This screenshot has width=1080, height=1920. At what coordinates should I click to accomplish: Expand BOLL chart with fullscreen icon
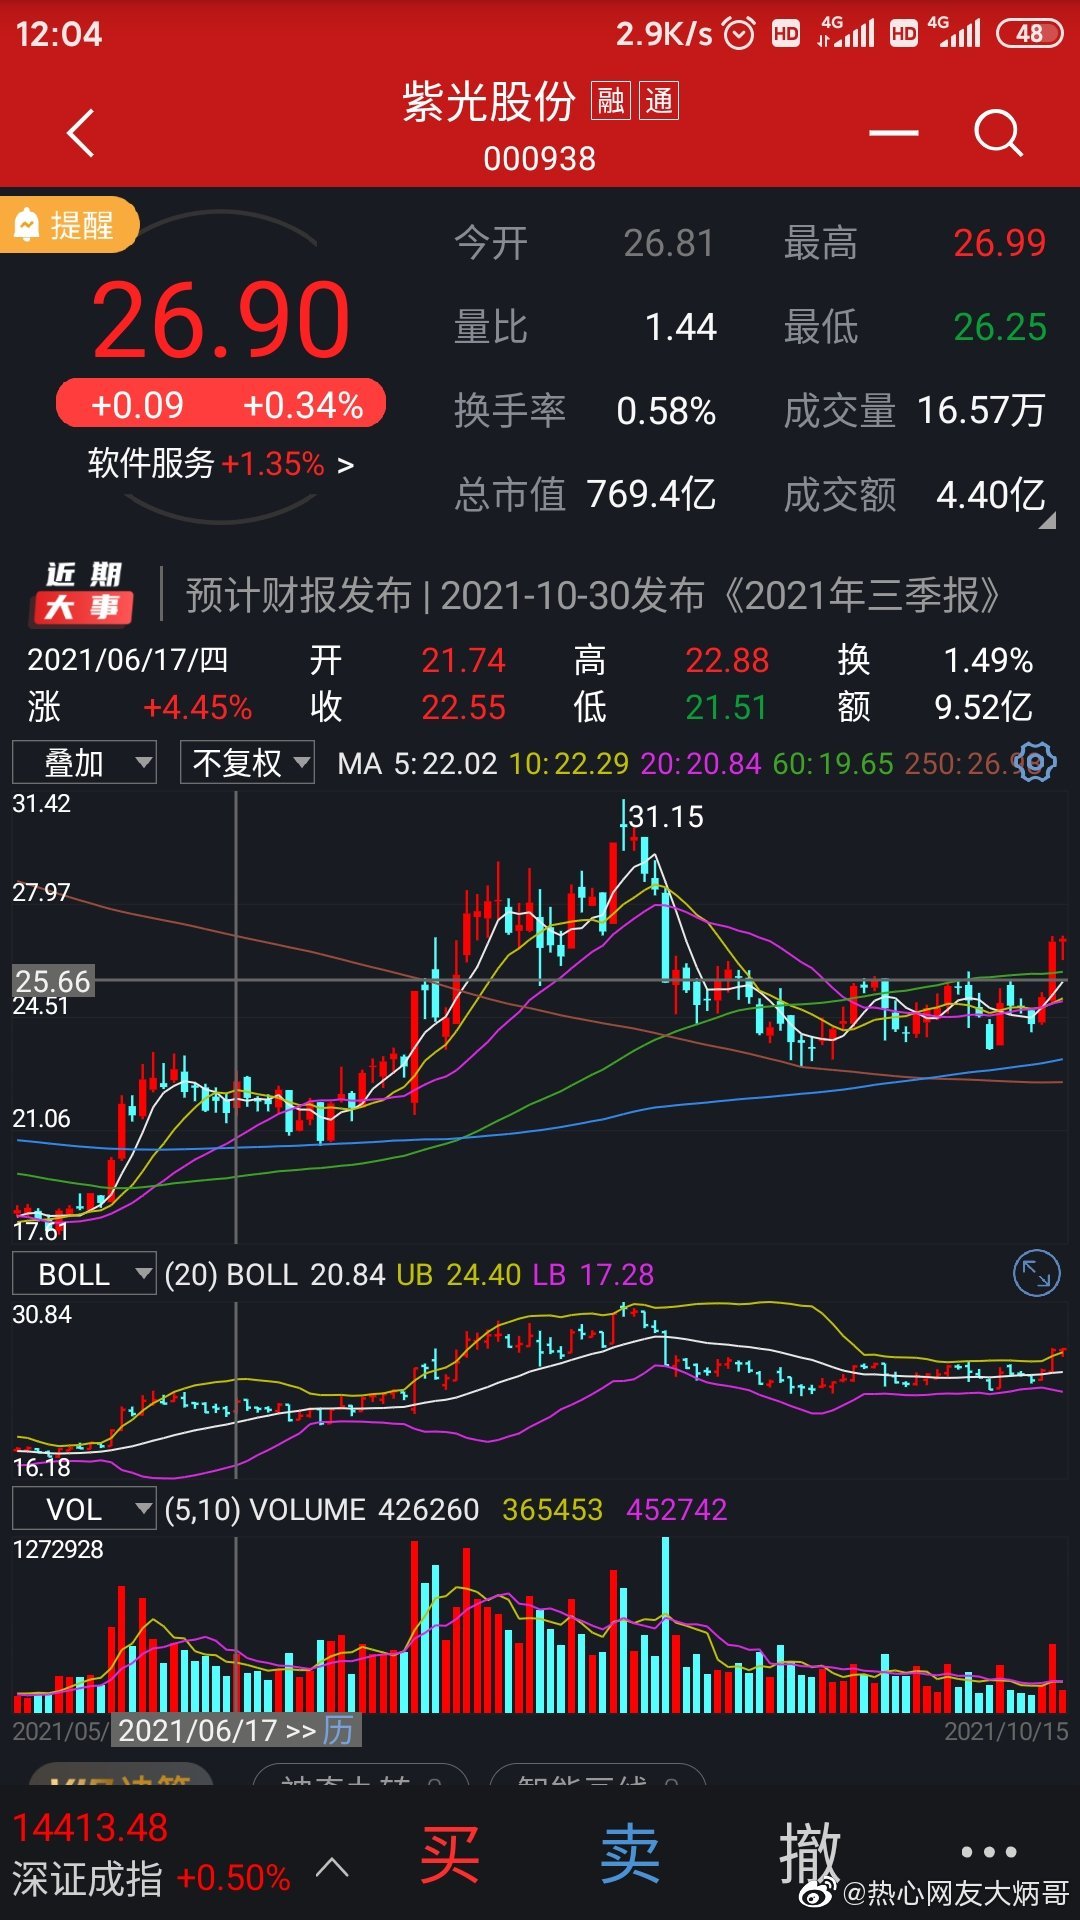[1036, 1274]
